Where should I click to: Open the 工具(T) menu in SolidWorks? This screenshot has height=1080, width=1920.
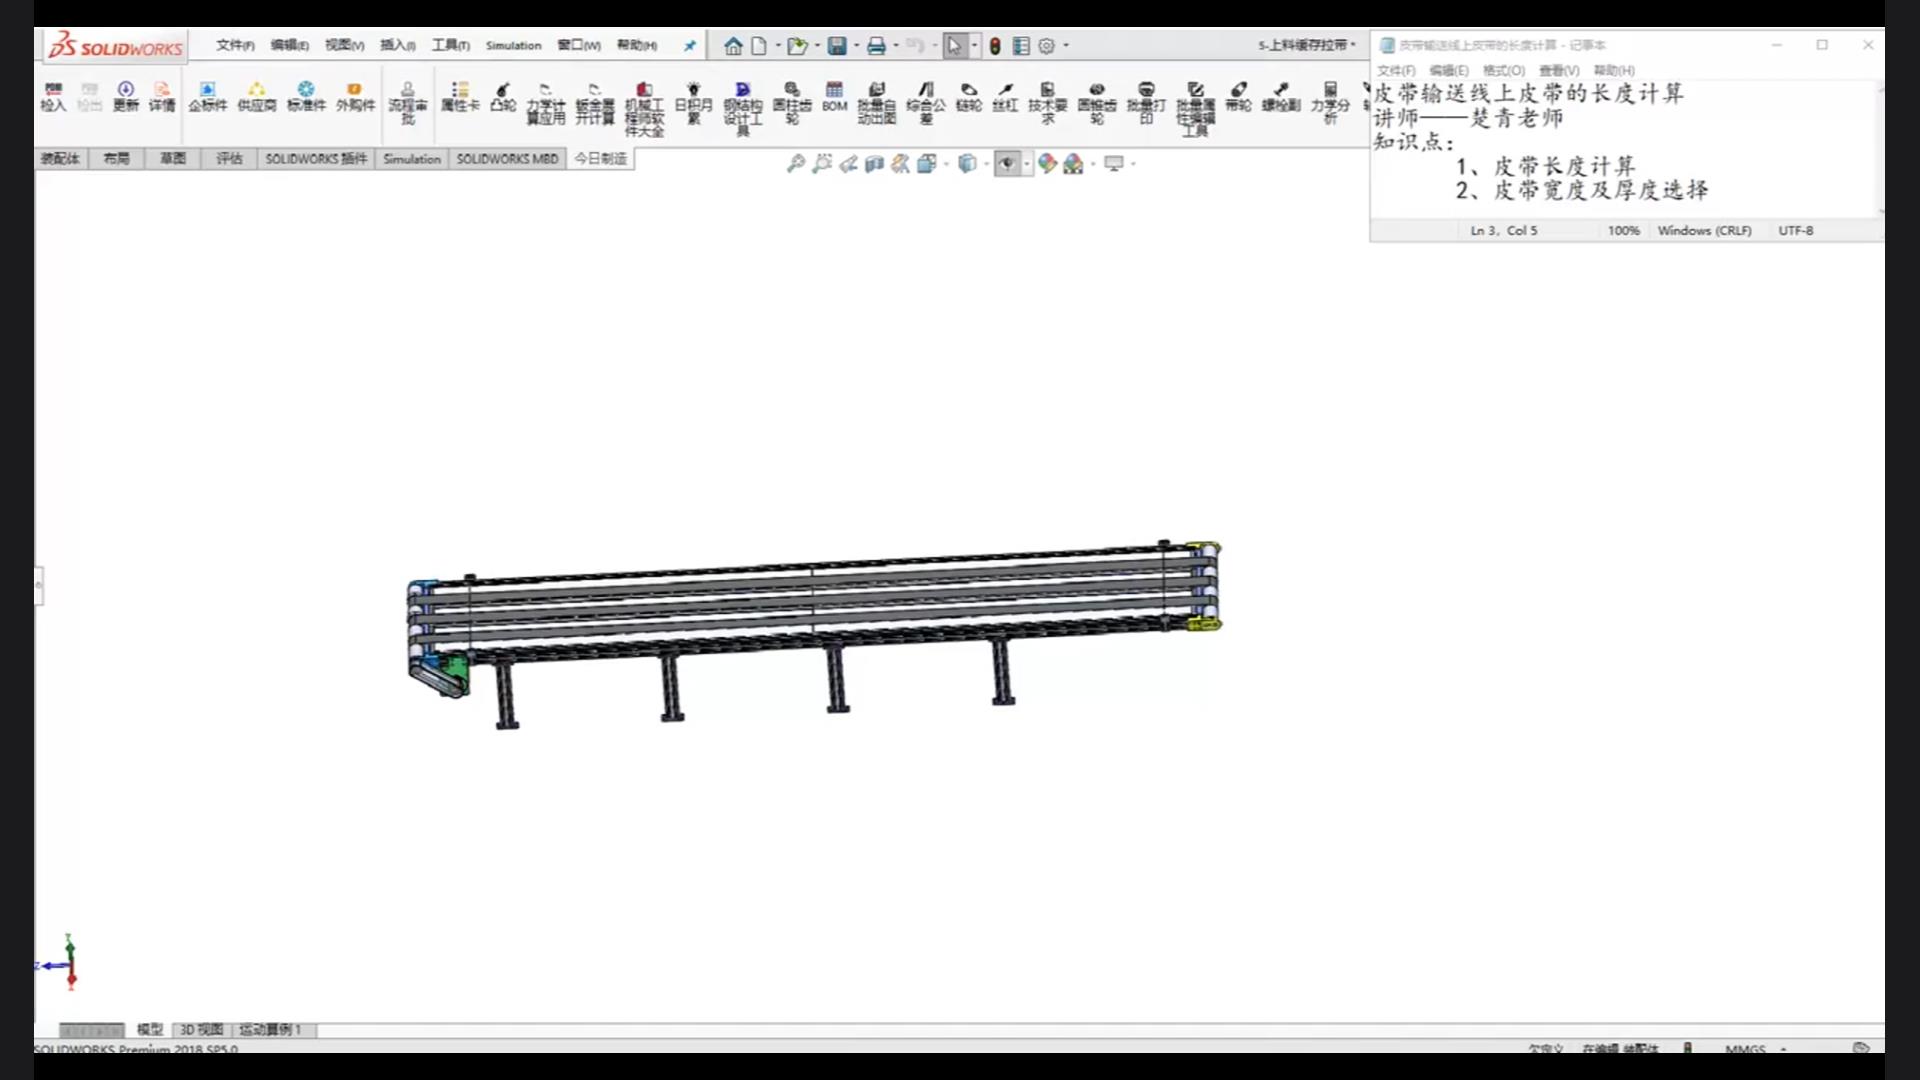click(450, 45)
